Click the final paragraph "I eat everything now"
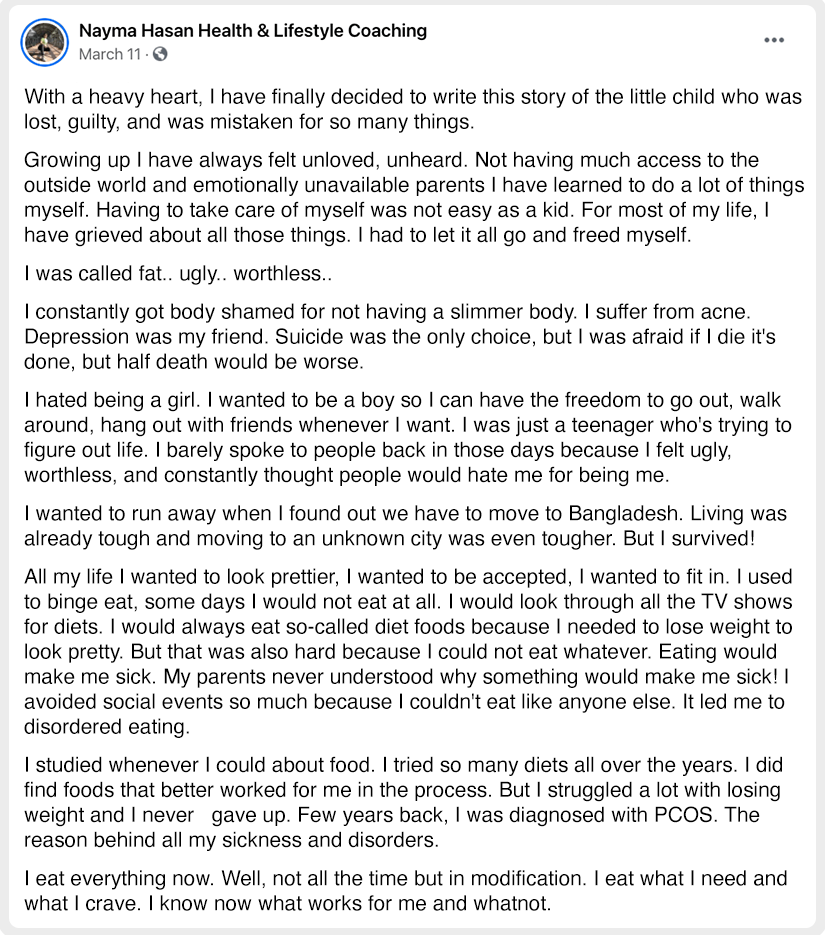Viewport: 825px width, 935px height. coord(405,890)
